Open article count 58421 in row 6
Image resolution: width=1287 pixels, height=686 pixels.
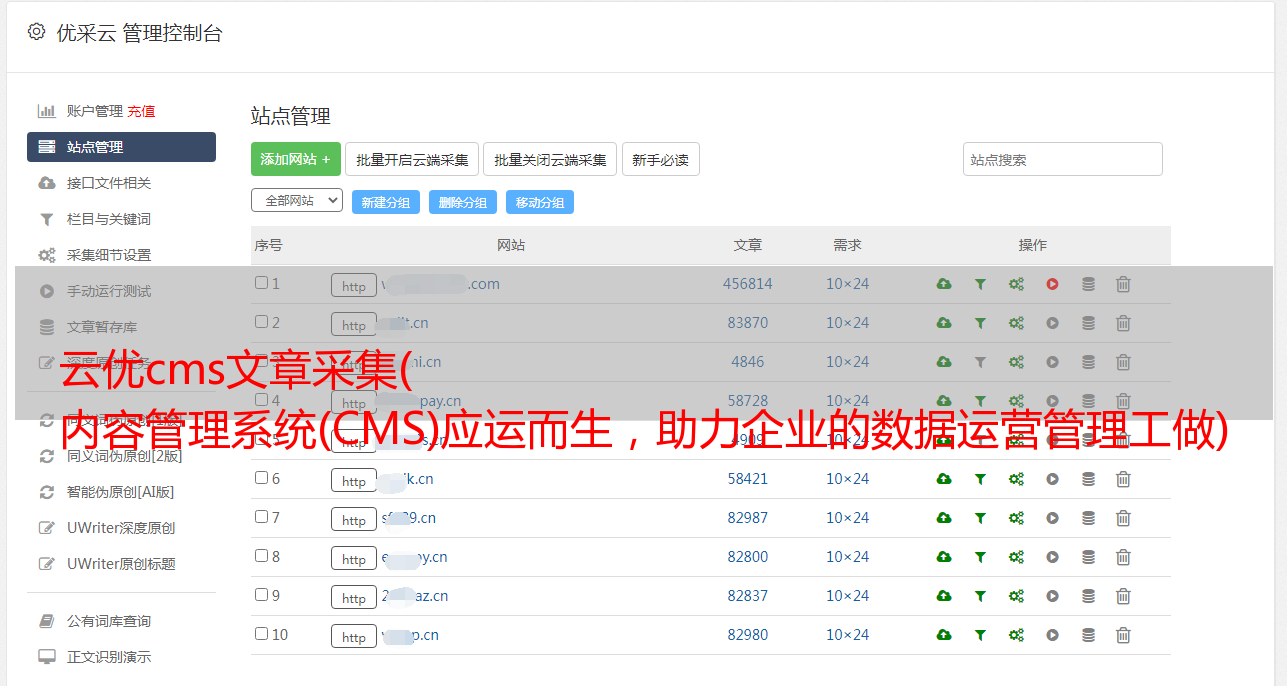tap(748, 479)
